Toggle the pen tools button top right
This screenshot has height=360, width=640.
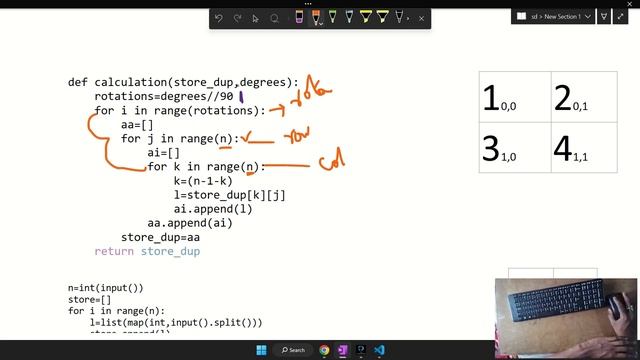[604, 16]
